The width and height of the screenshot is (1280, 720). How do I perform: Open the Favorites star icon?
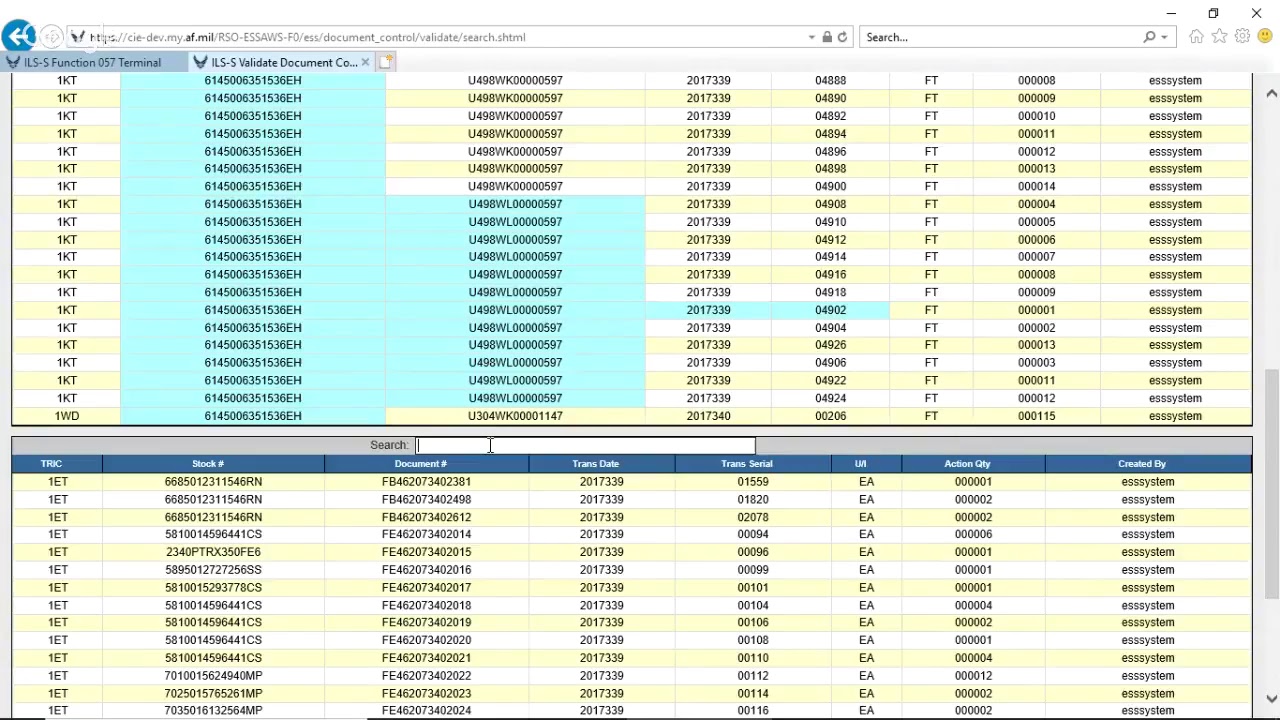click(1219, 37)
